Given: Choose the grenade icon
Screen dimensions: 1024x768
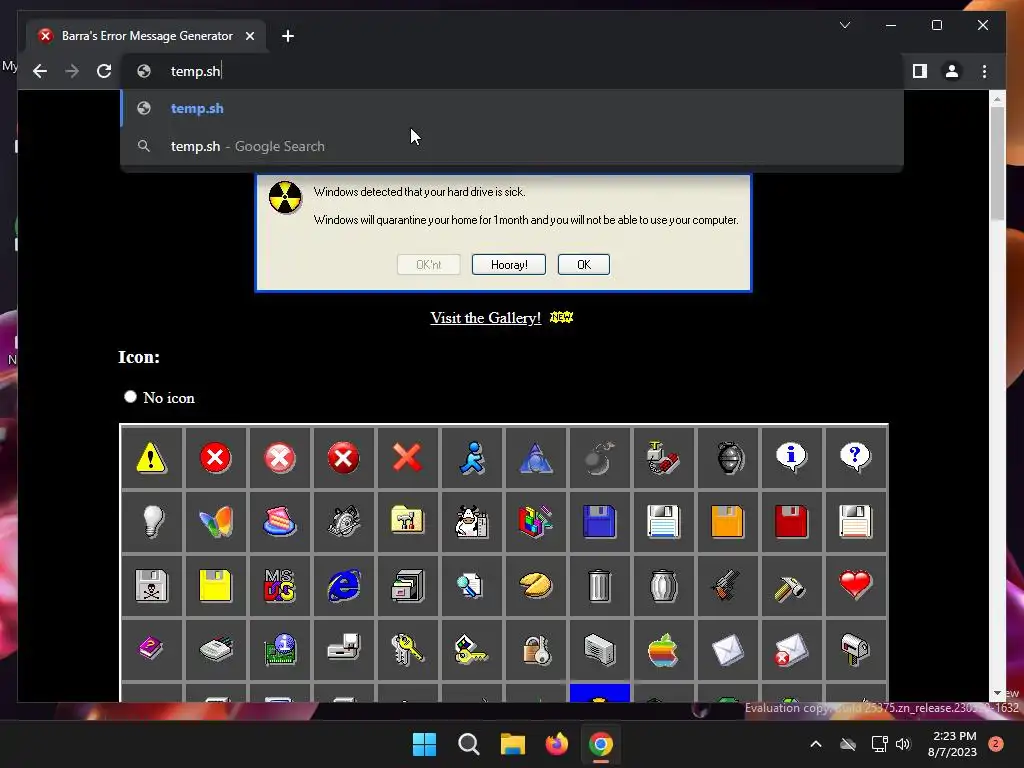Looking at the screenshot, I should (x=728, y=457).
